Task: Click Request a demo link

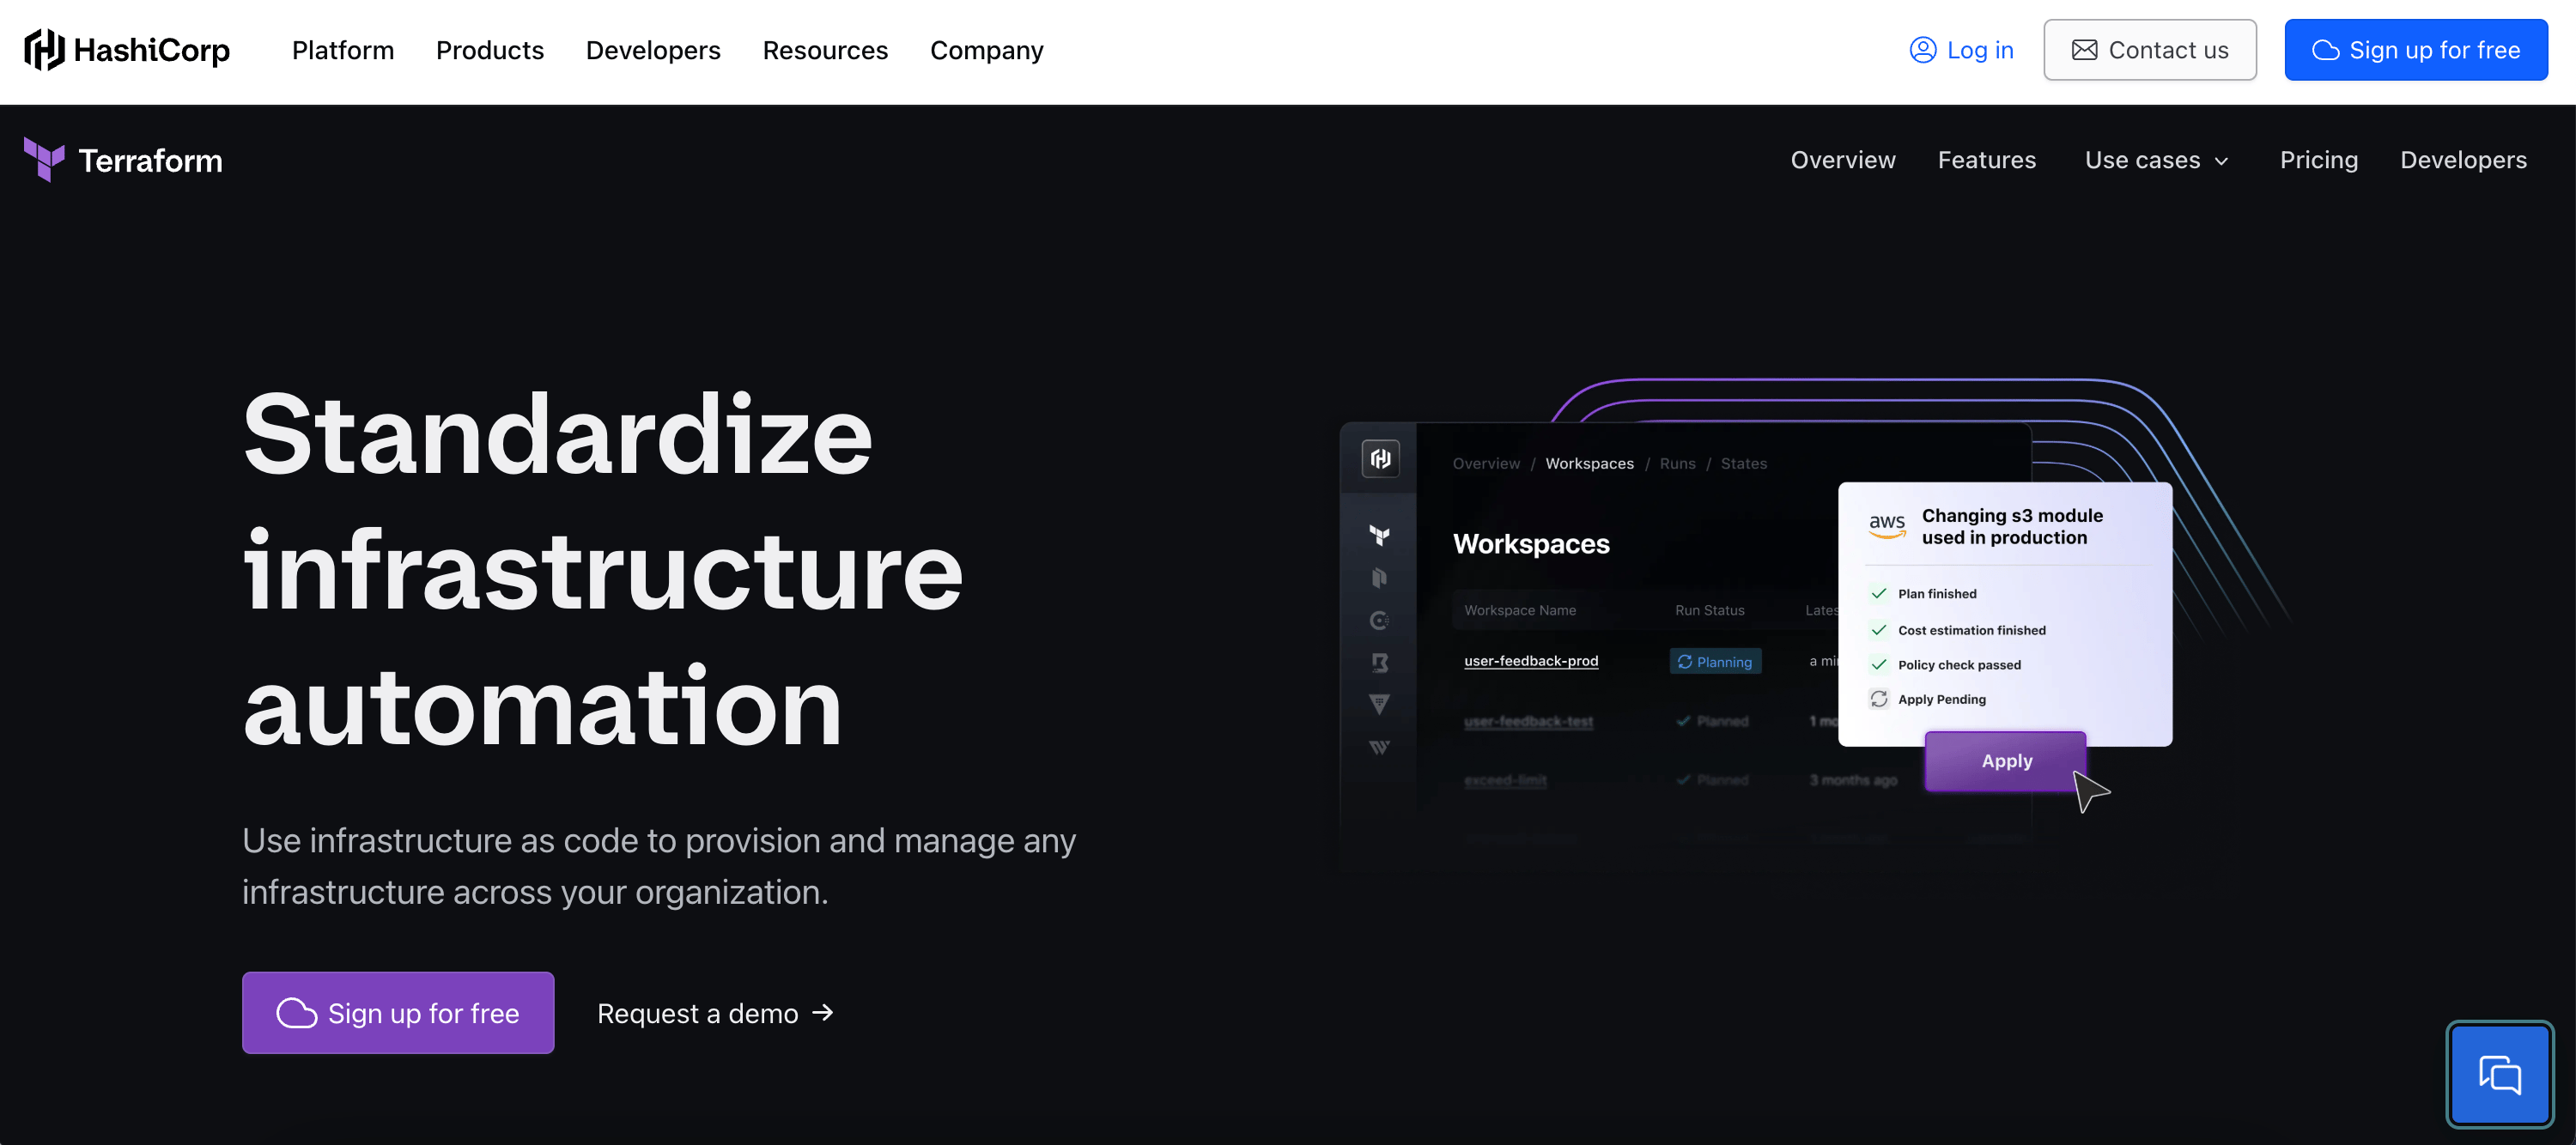Action: point(715,1013)
